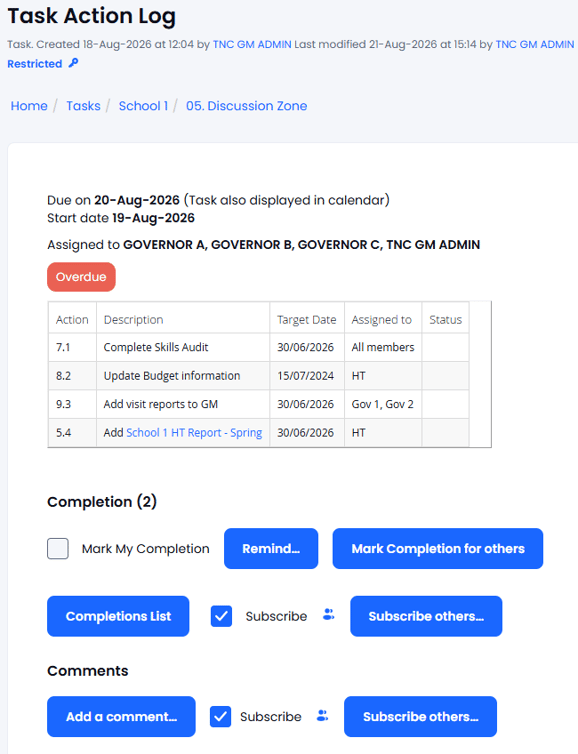This screenshot has height=754, width=578.
Task: Open the Remind... dialog button
Action: (271, 549)
